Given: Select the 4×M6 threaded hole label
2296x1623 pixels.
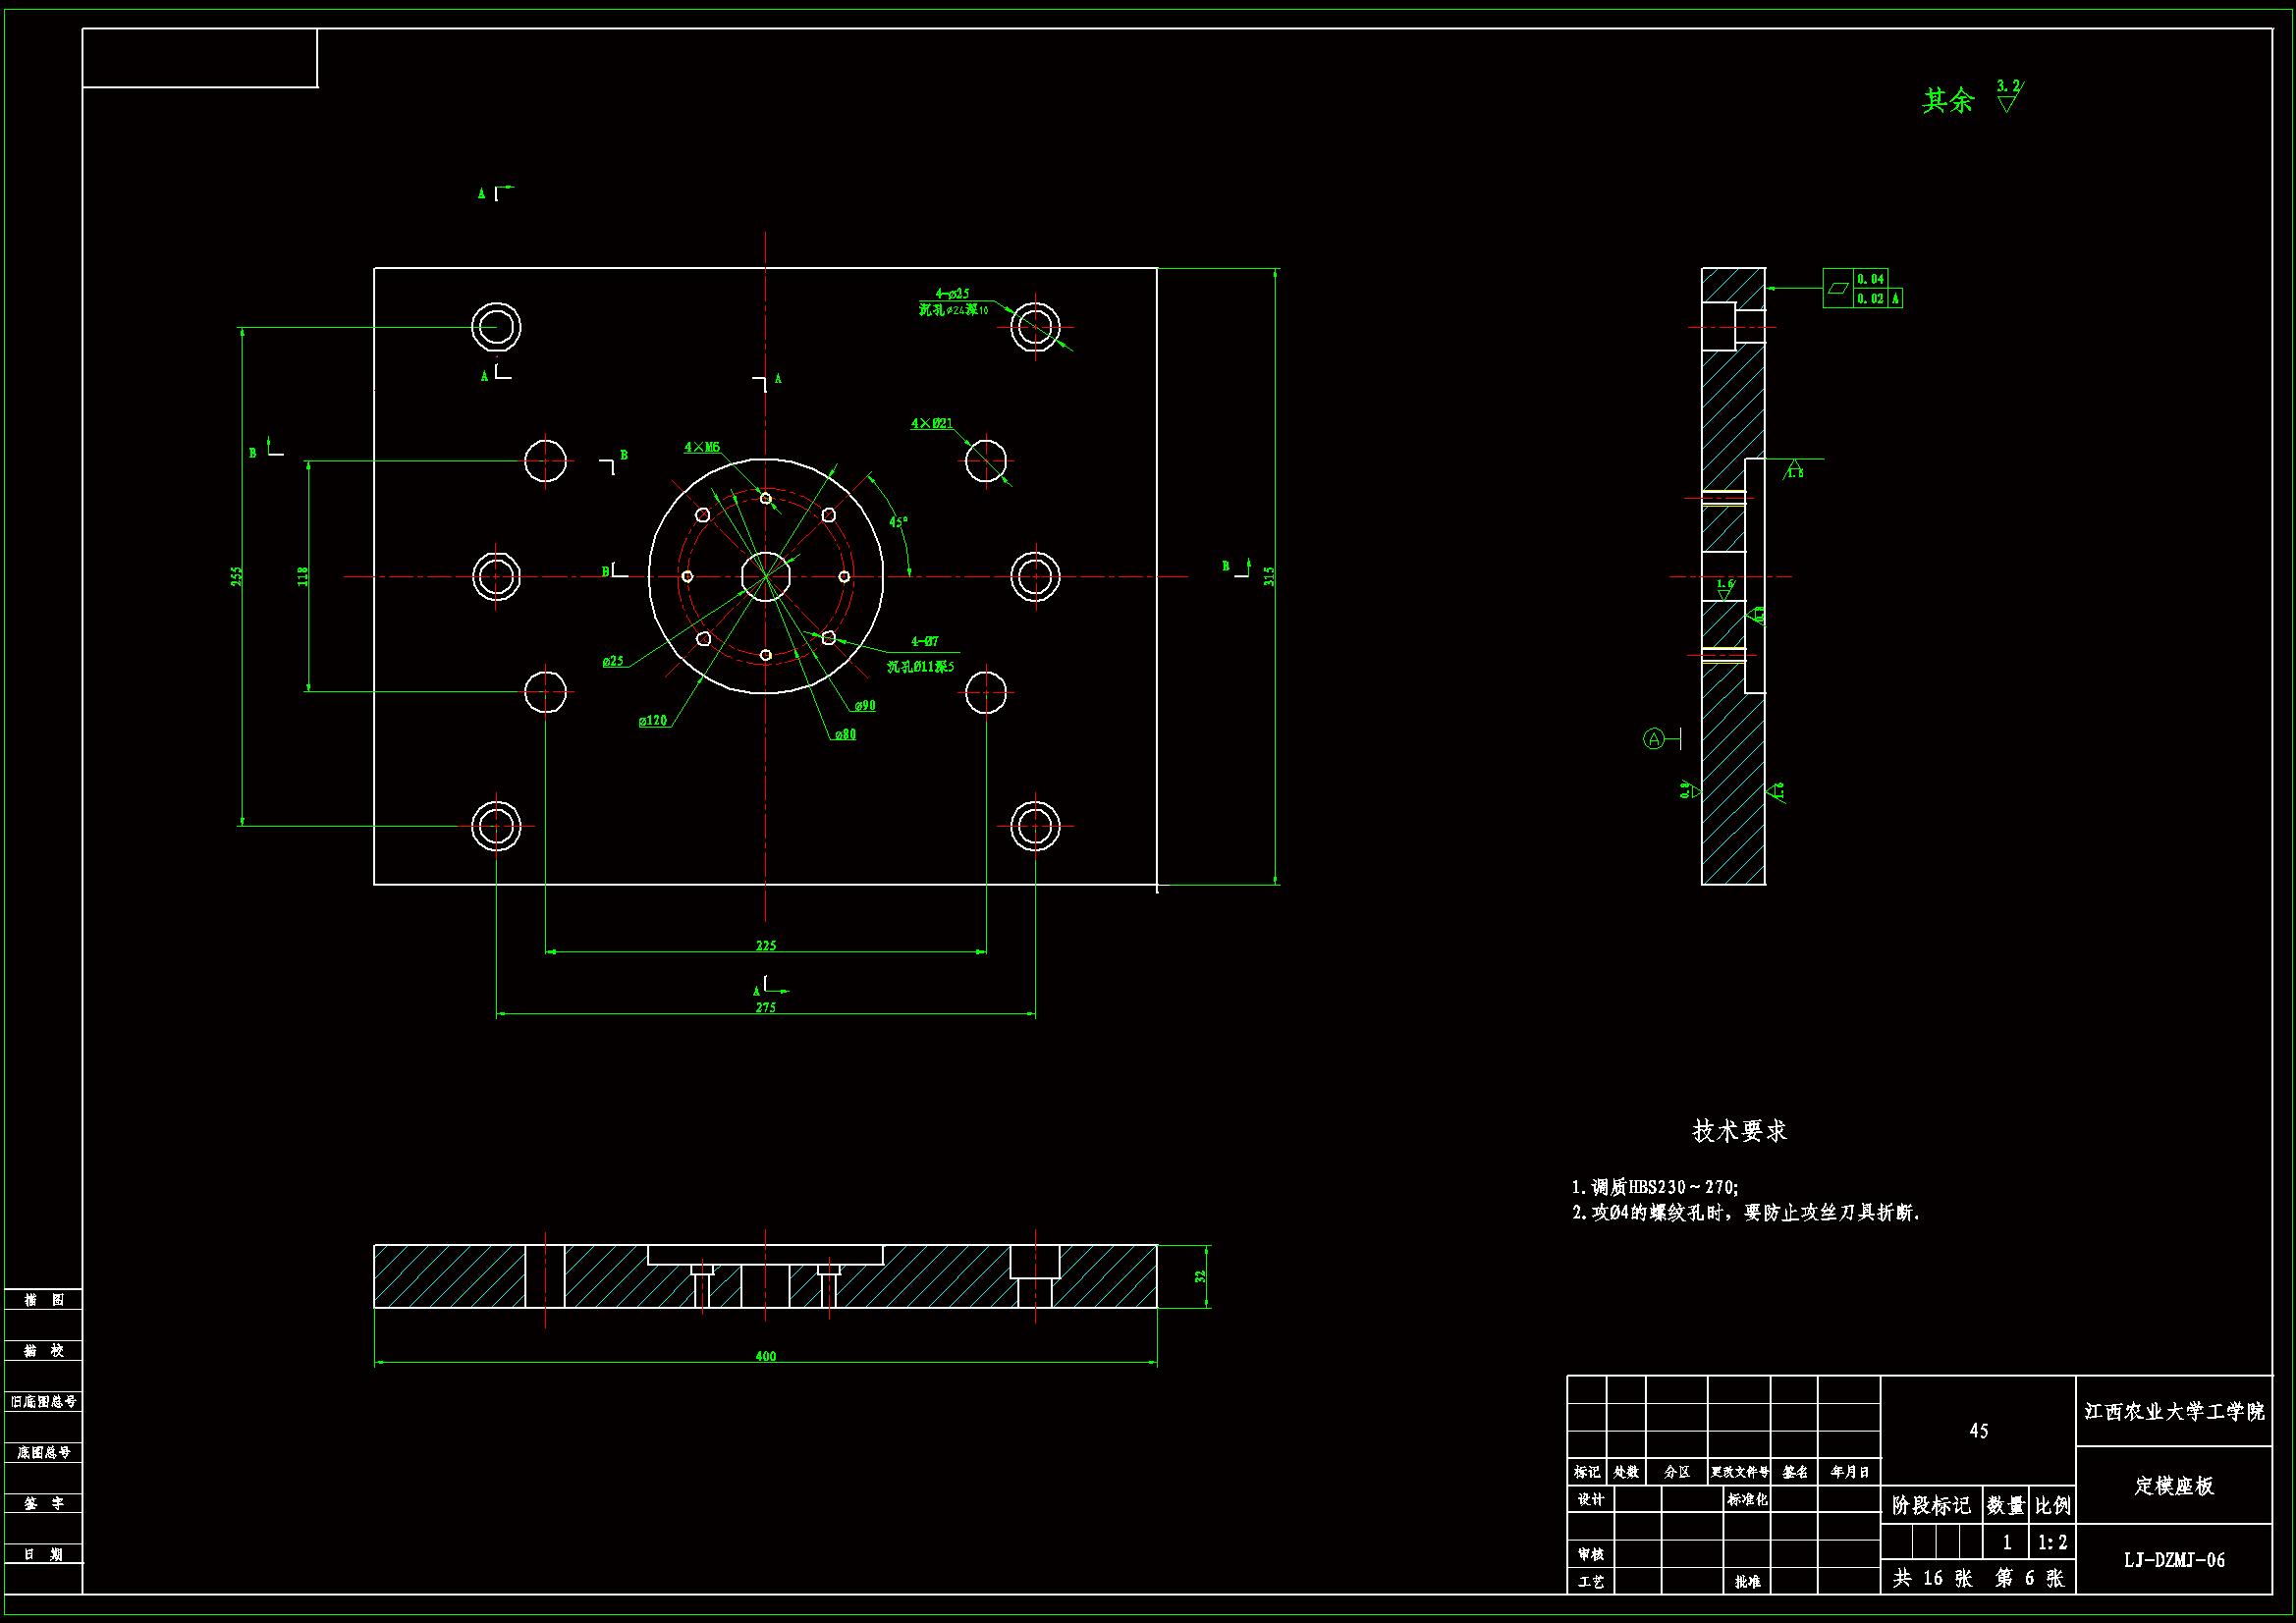Looking at the screenshot, I should [x=702, y=447].
